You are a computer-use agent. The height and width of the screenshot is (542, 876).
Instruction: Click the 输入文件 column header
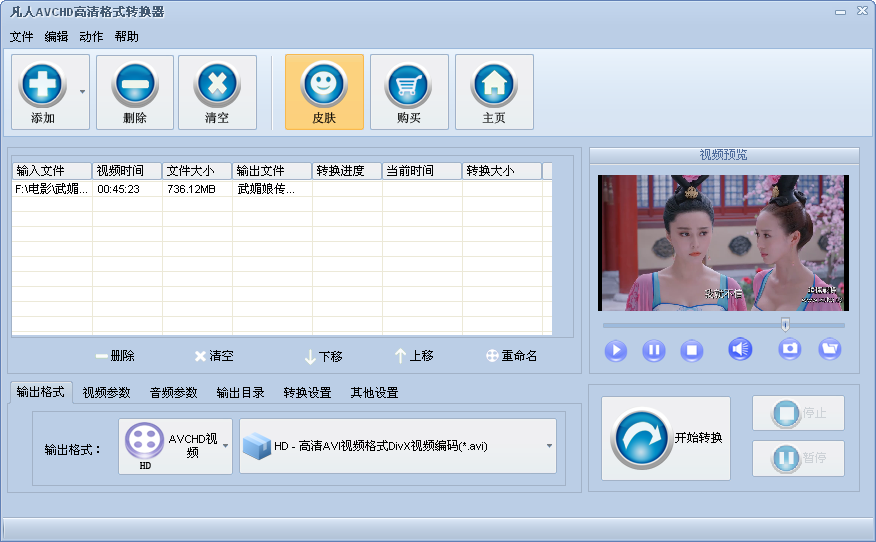[52, 171]
